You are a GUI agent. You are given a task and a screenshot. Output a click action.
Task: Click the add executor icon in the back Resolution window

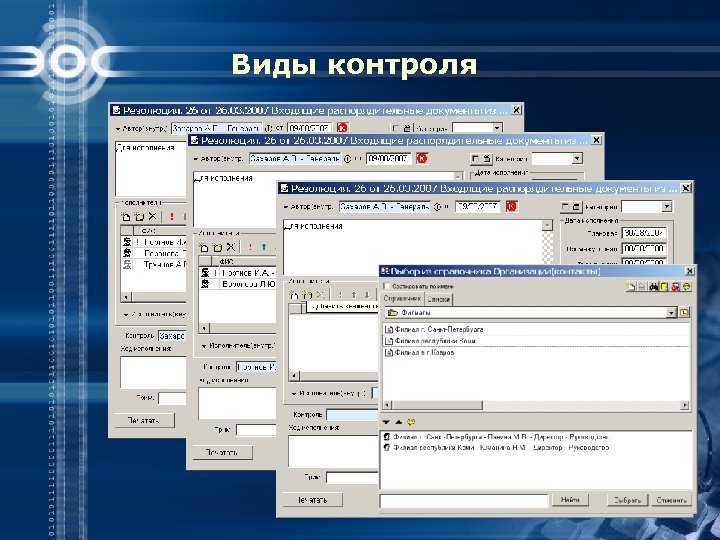tap(125, 216)
